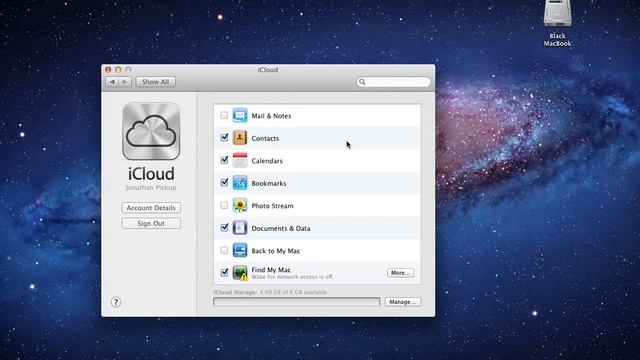This screenshot has width=640, height=360.
Task: Close the iCloud preferences window
Action: [108, 70]
